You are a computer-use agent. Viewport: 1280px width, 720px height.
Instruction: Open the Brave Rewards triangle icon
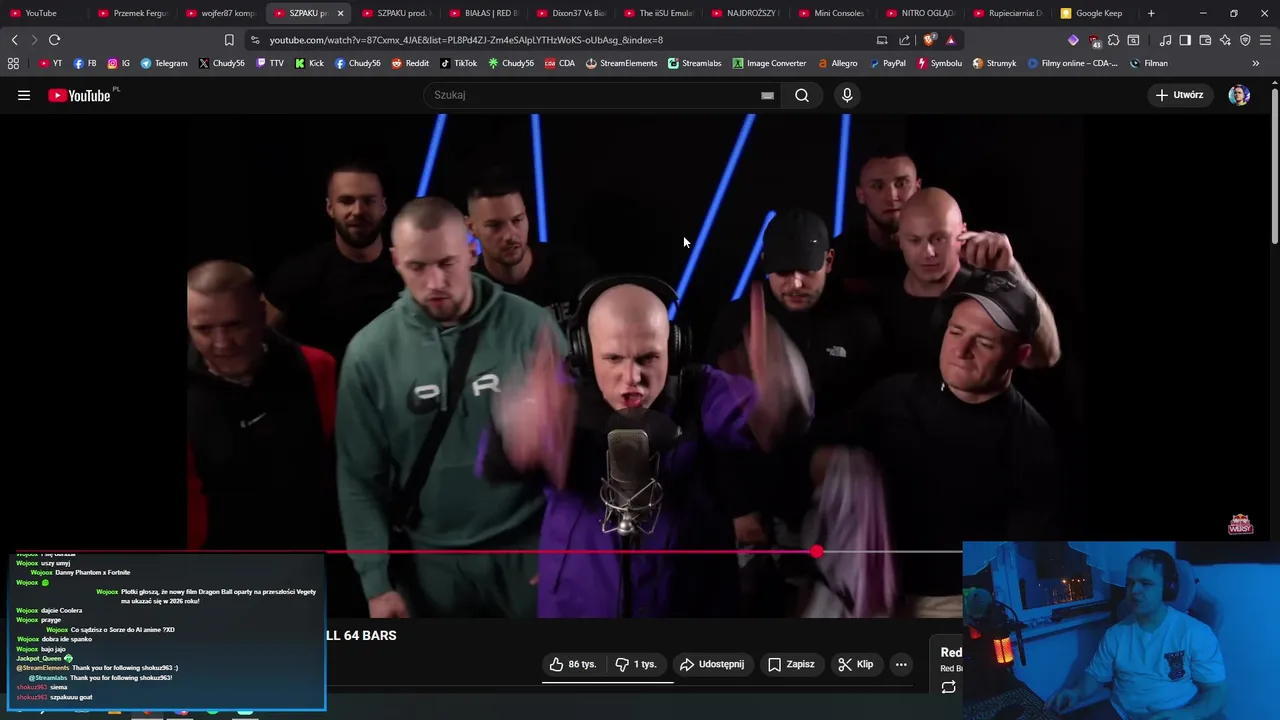[951, 40]
